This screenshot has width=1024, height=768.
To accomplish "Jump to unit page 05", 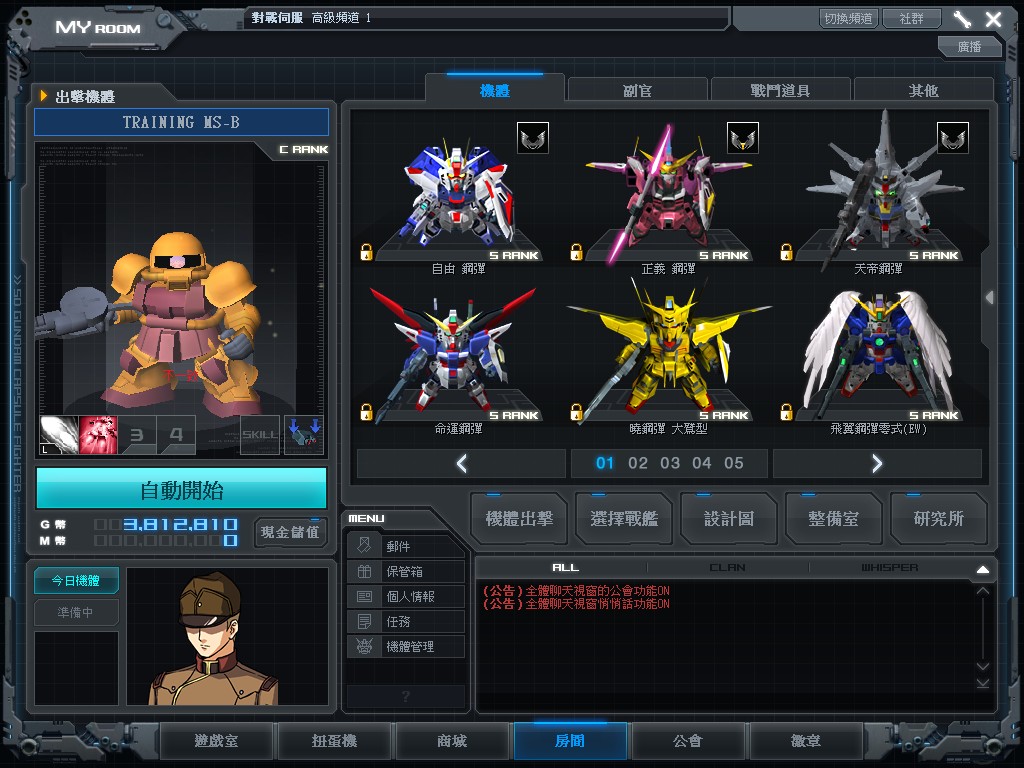I will 734,463.
